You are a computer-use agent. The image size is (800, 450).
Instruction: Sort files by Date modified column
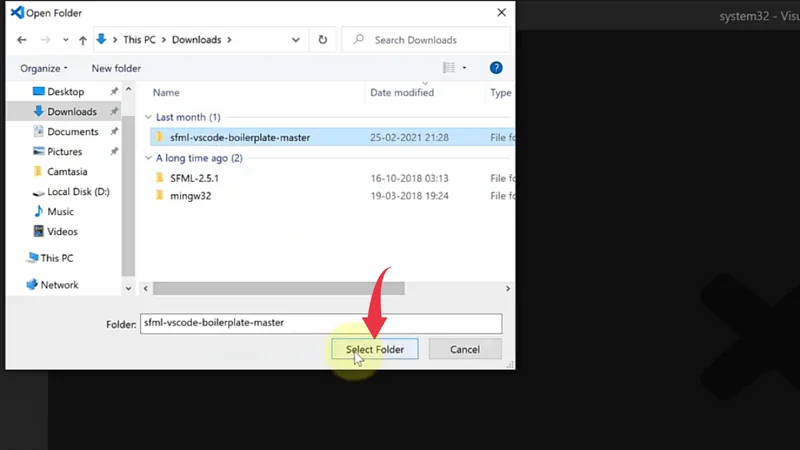402,92
